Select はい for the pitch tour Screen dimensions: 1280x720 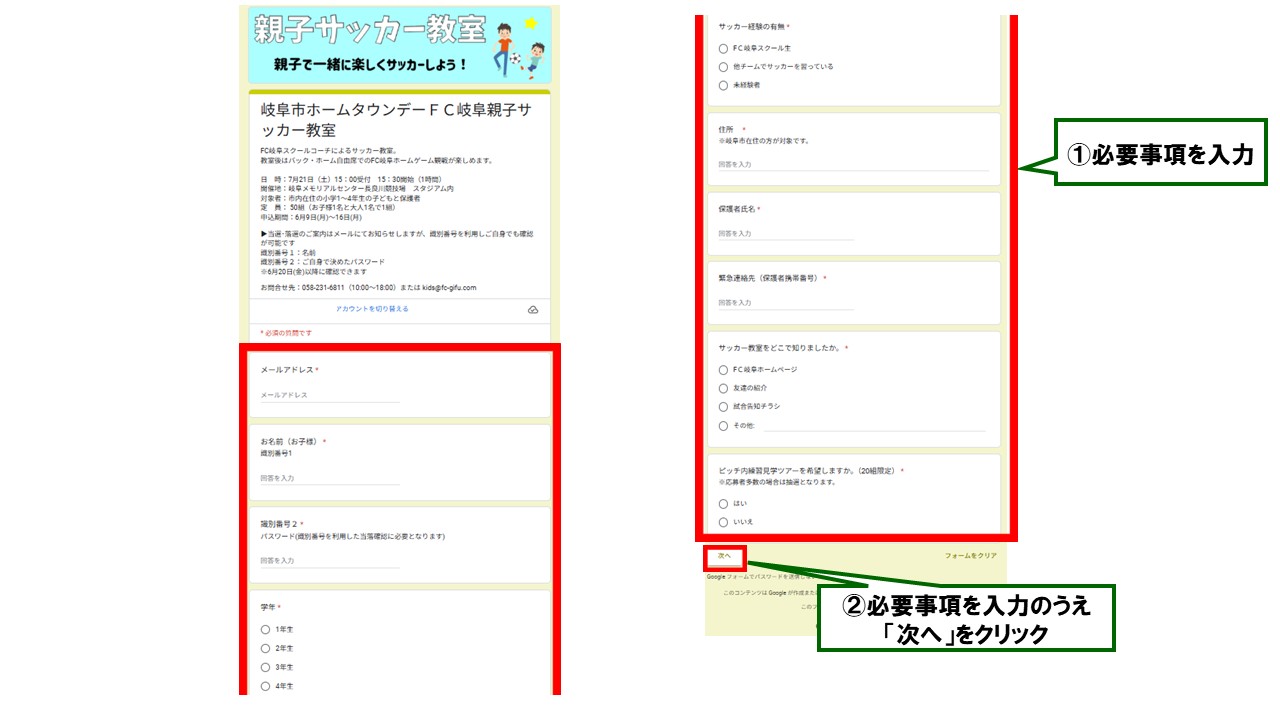click(723, 504)
